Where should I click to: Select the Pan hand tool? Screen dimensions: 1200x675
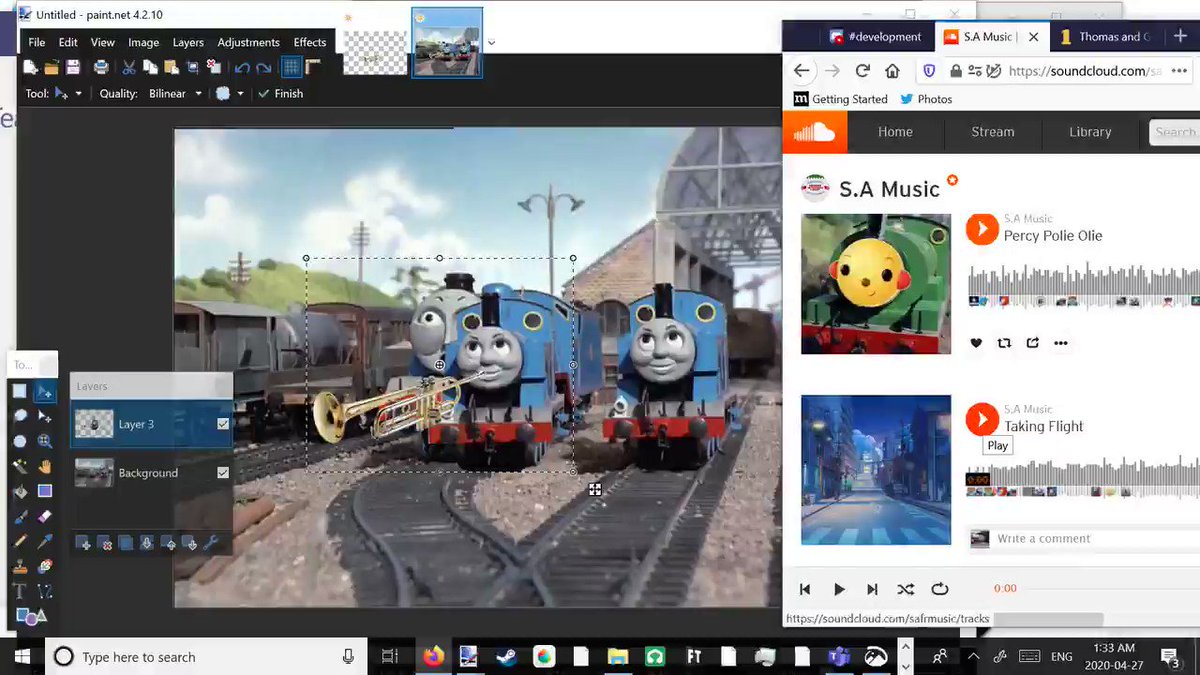point(45,466)
